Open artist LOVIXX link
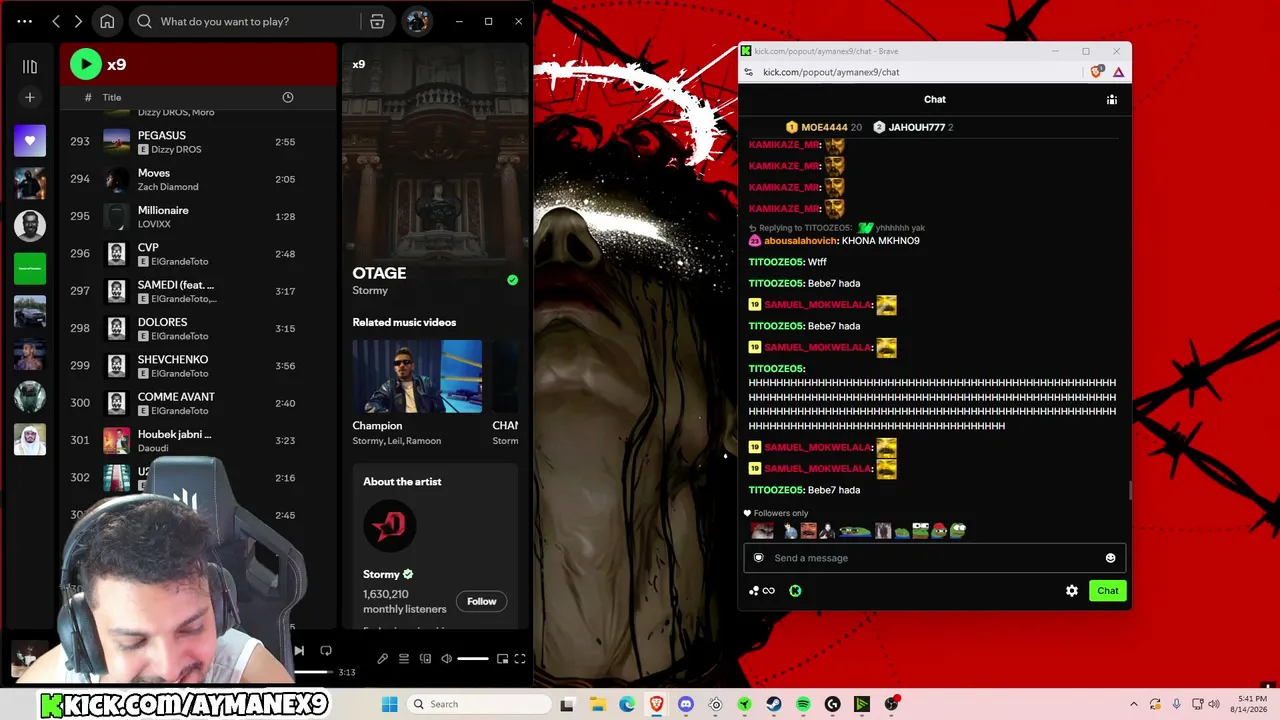Image resolution: width=1280 pixels, height=720 pixels. (x=153, y=224)
